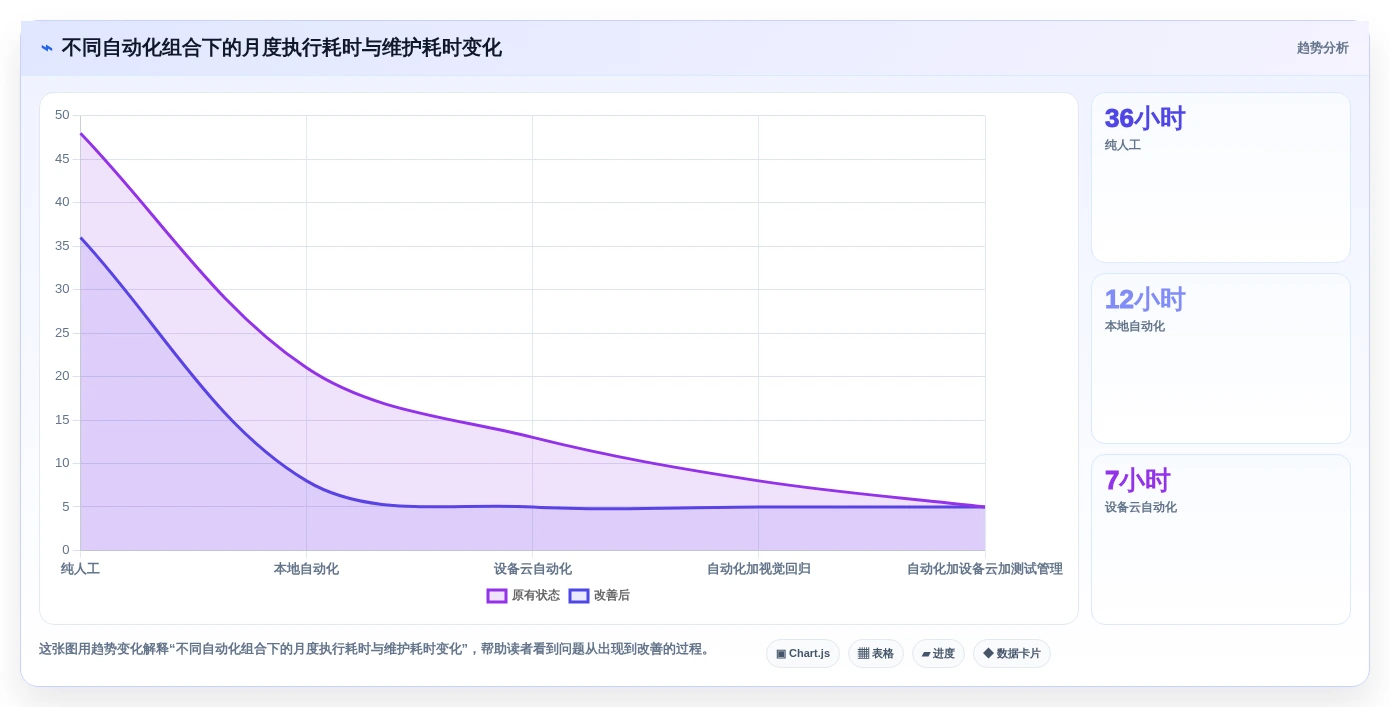This screenshot has height=707, width=1390.
Task: Click the lightning icon beside the chart title
Action: tap(47, 48)
